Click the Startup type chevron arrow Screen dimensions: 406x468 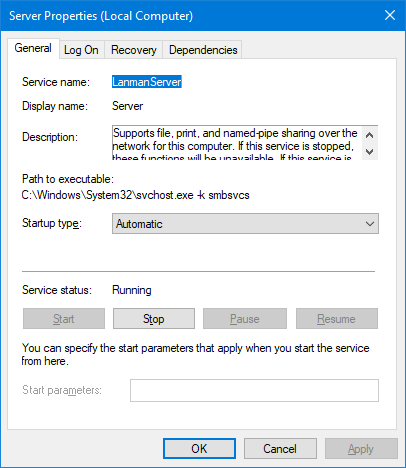point(370,224)
